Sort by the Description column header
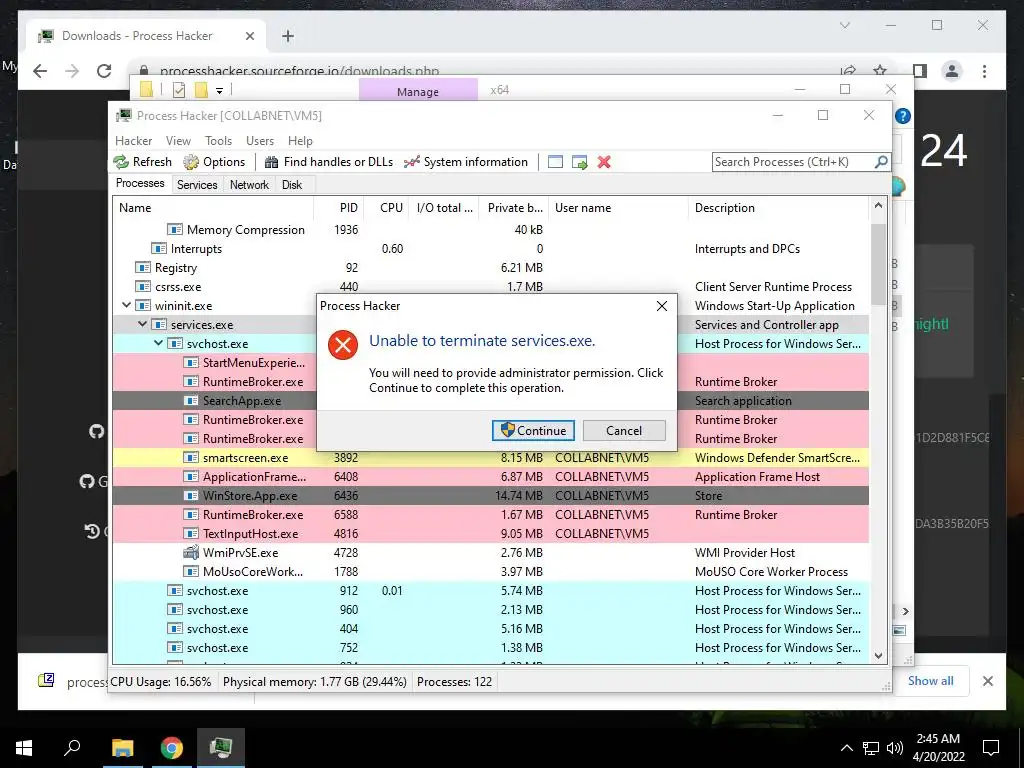 [778, 208]
